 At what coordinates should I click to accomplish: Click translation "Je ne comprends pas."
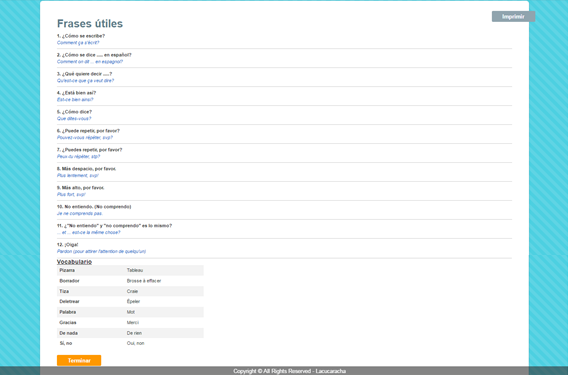click(x=80, y=214)
